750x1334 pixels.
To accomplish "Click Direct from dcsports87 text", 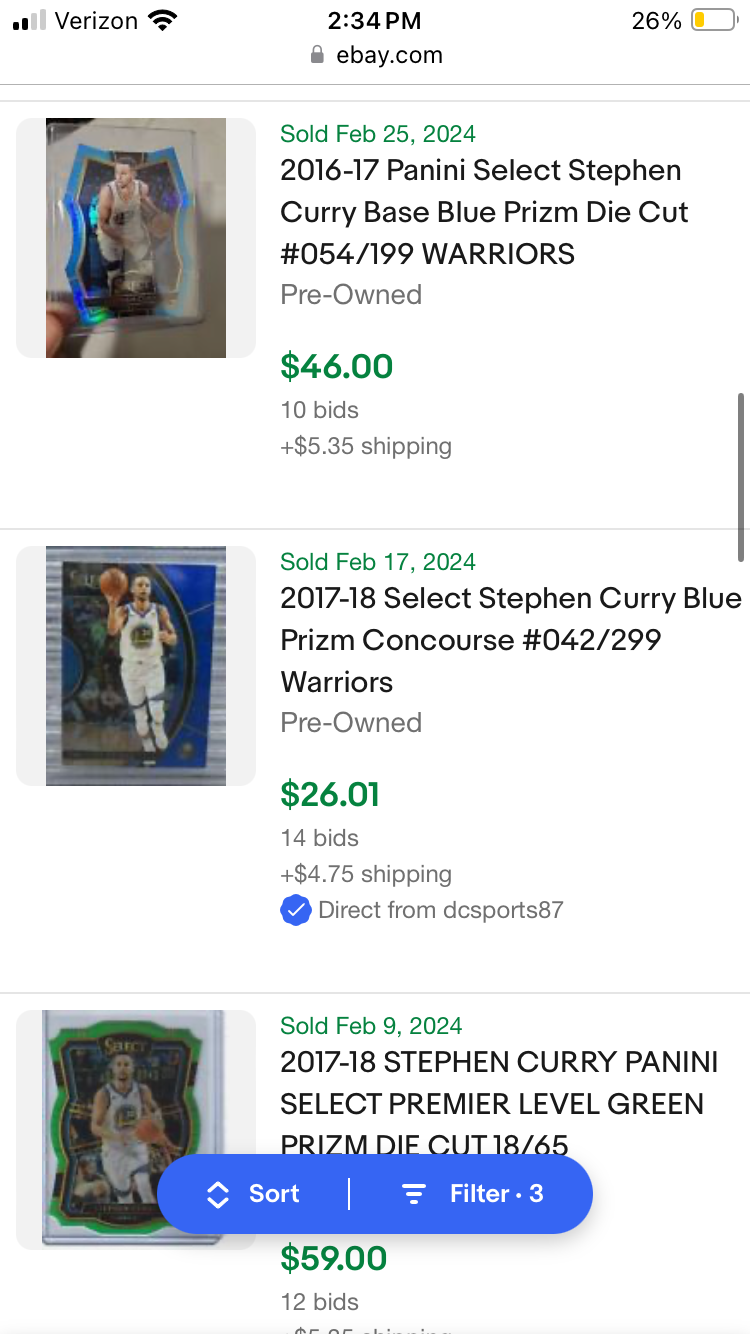I will [441, 910].
